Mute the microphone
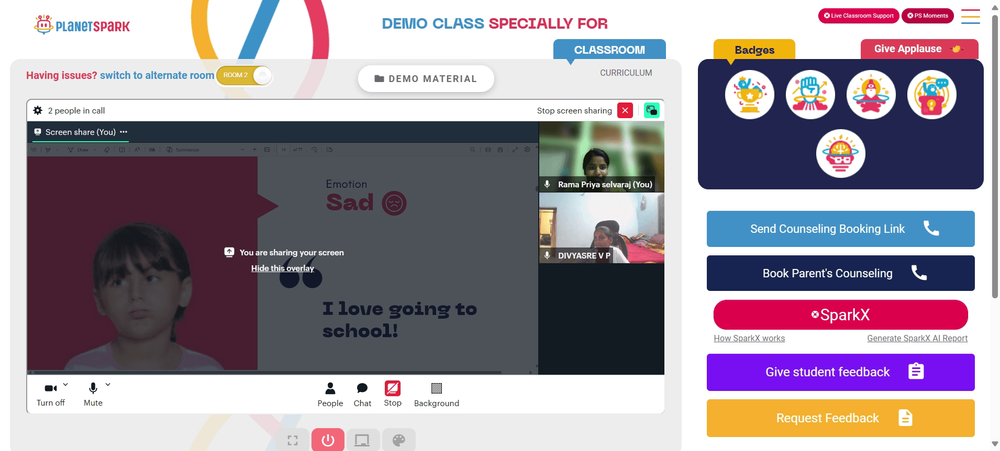This screenshot has width=1000, height=451. click(92, 394)
